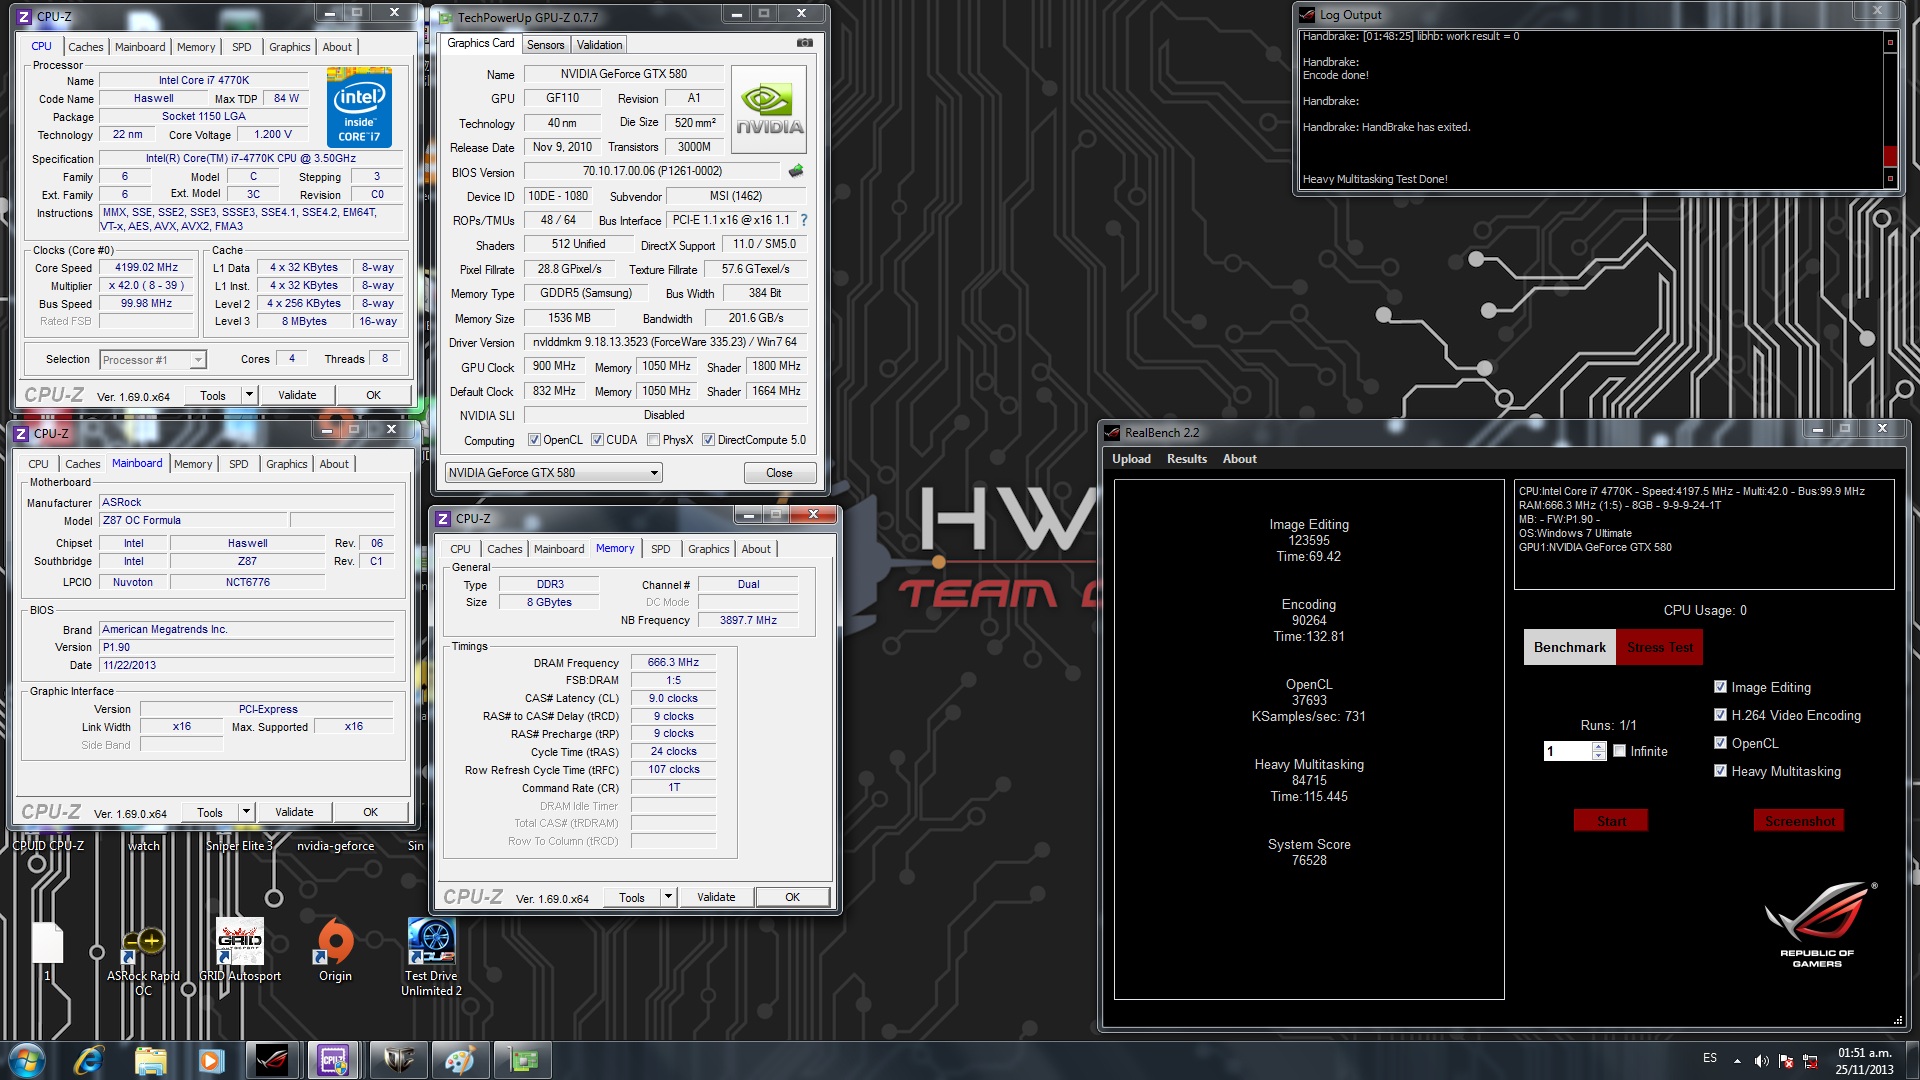Click the GPU-Z screenshot camera icon
The height and width of the screenshot is (1080, 1920).
(x=804, y=43)
